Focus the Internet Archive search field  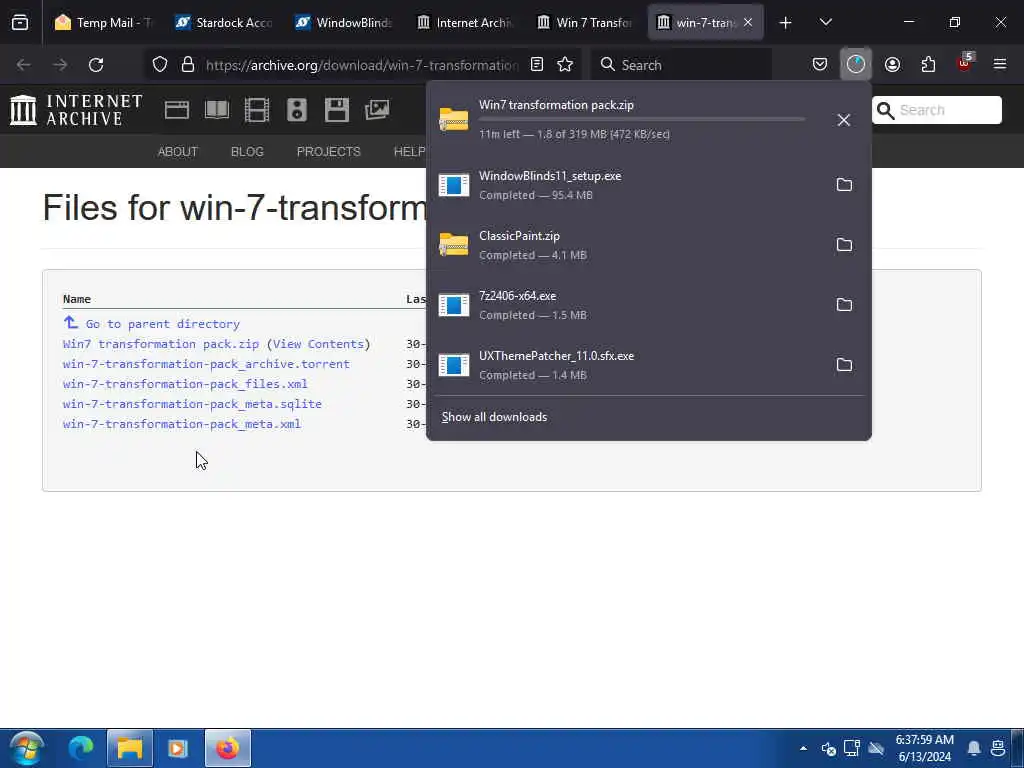click(x=936, y=110)
